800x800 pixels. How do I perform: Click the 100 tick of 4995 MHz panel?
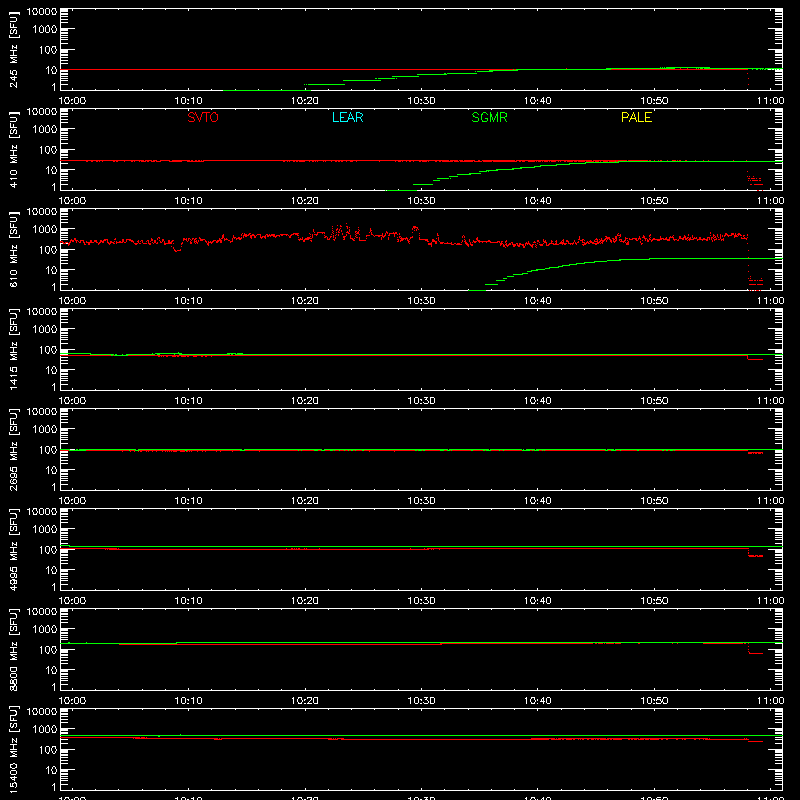point(48,550)
